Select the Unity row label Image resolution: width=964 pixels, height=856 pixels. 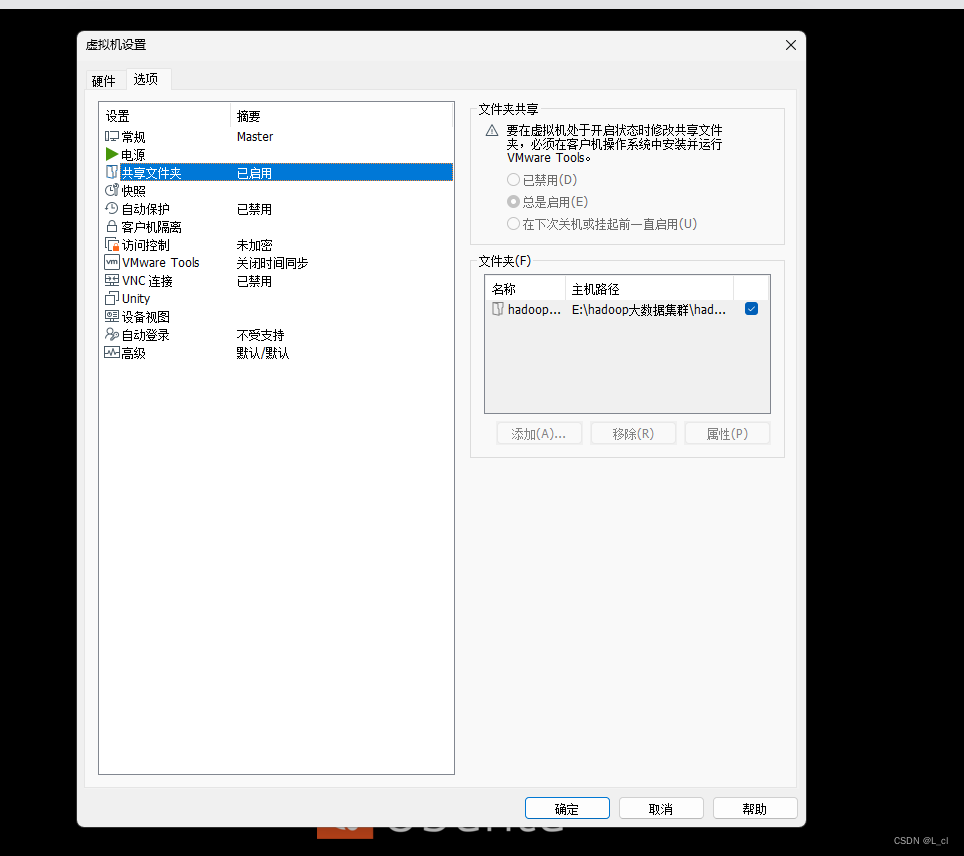click(x=136, y=299)
